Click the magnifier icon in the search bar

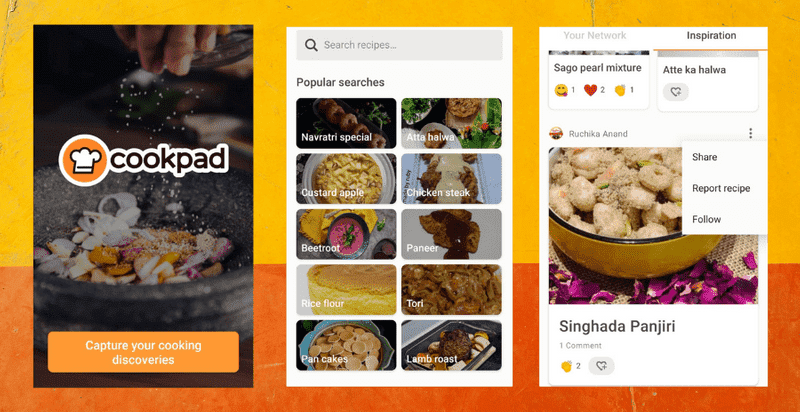tap(311, 45)
